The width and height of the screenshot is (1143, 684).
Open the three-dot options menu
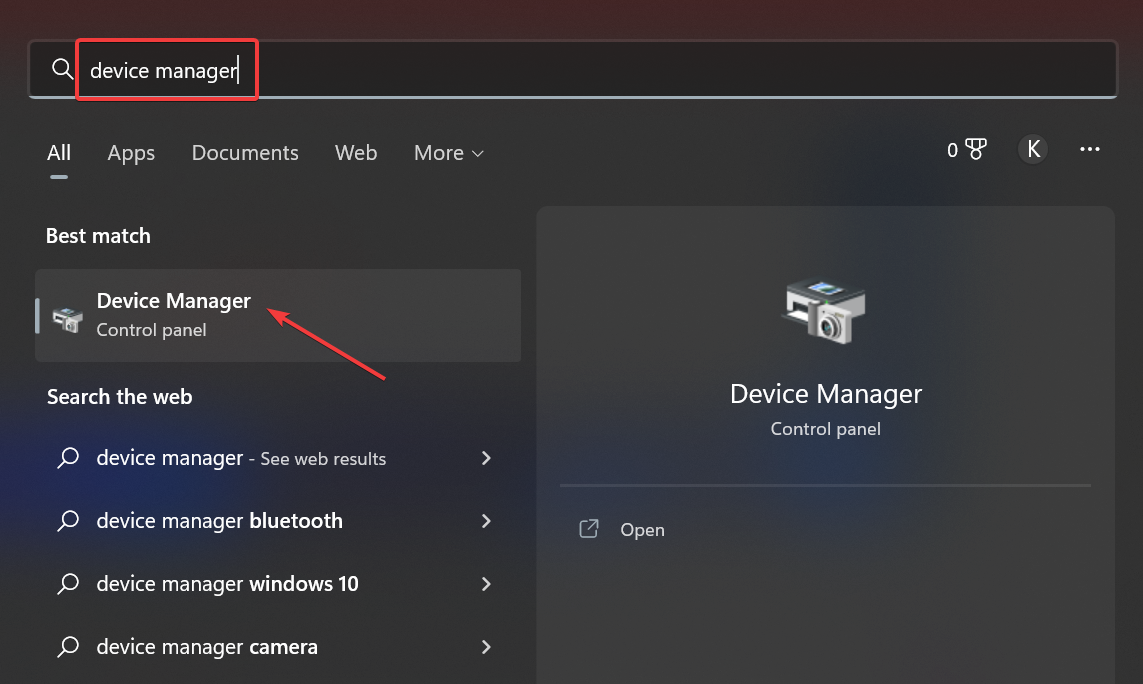(x=1090, y=150)
